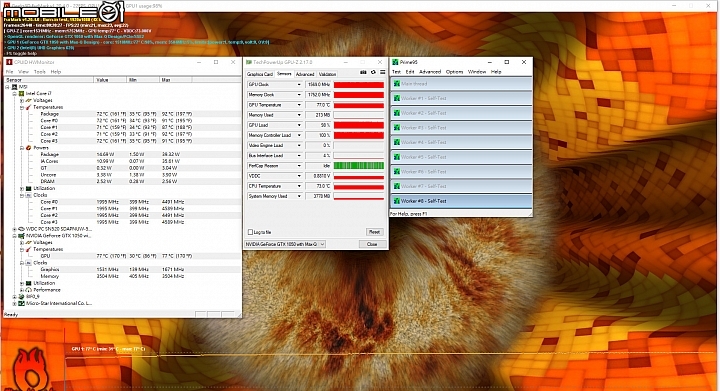Switch to the Advanced tab in GPU-Z

(305, 74)
